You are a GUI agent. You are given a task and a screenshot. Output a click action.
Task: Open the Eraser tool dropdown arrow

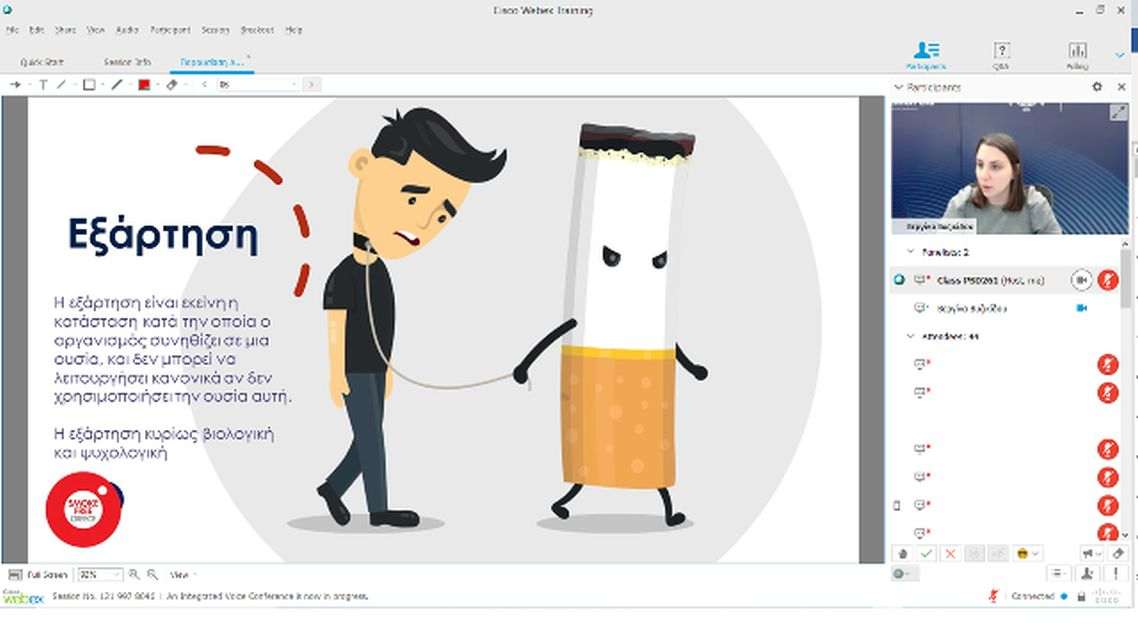pyautogui.click(x=186, y=85)
